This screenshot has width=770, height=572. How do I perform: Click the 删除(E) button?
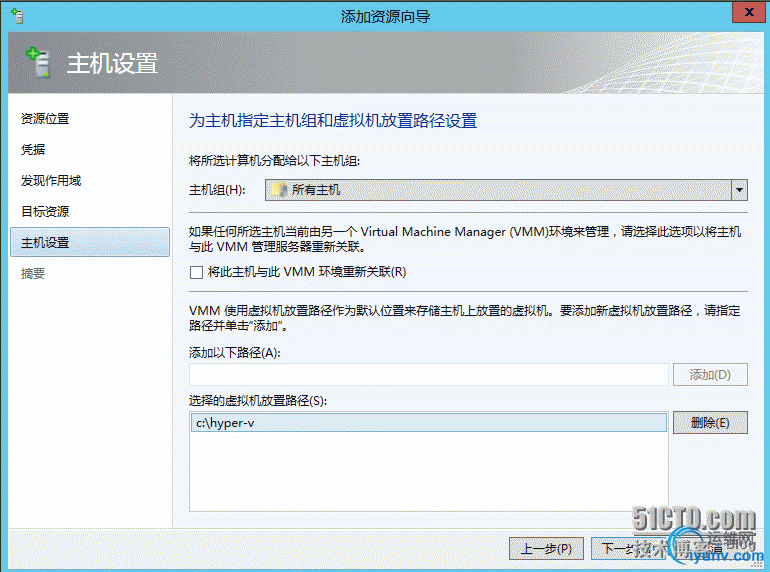click(710, 422)
